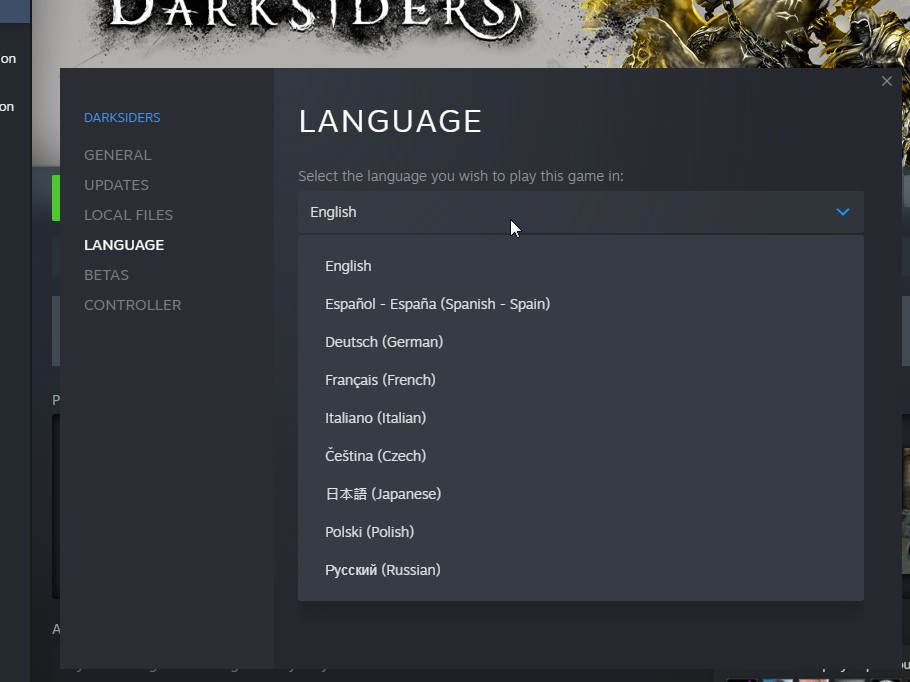The width and height of the screenshot is (910, 682).
Task: Go to the LOCAL FILES tab
Action: point(128,215)
